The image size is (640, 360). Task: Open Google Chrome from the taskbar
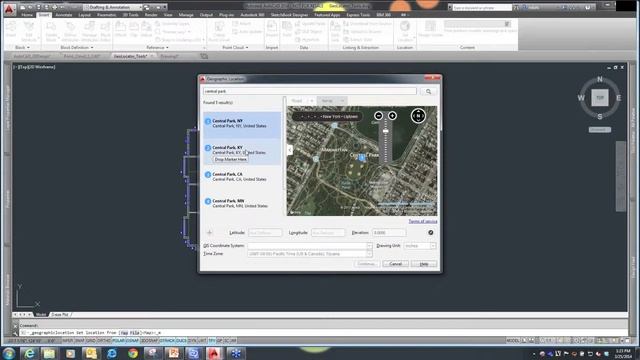[x=133, y=353]
